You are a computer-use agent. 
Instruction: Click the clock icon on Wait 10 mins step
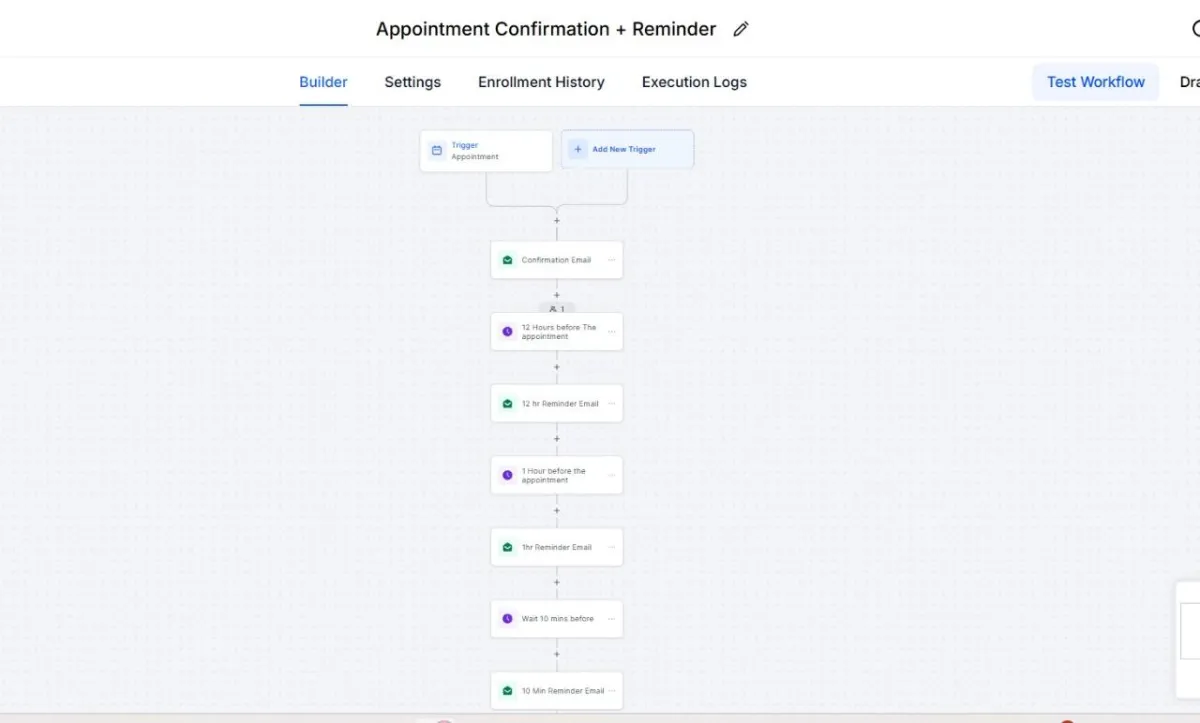pyautogui.click(x=507, y=619)
